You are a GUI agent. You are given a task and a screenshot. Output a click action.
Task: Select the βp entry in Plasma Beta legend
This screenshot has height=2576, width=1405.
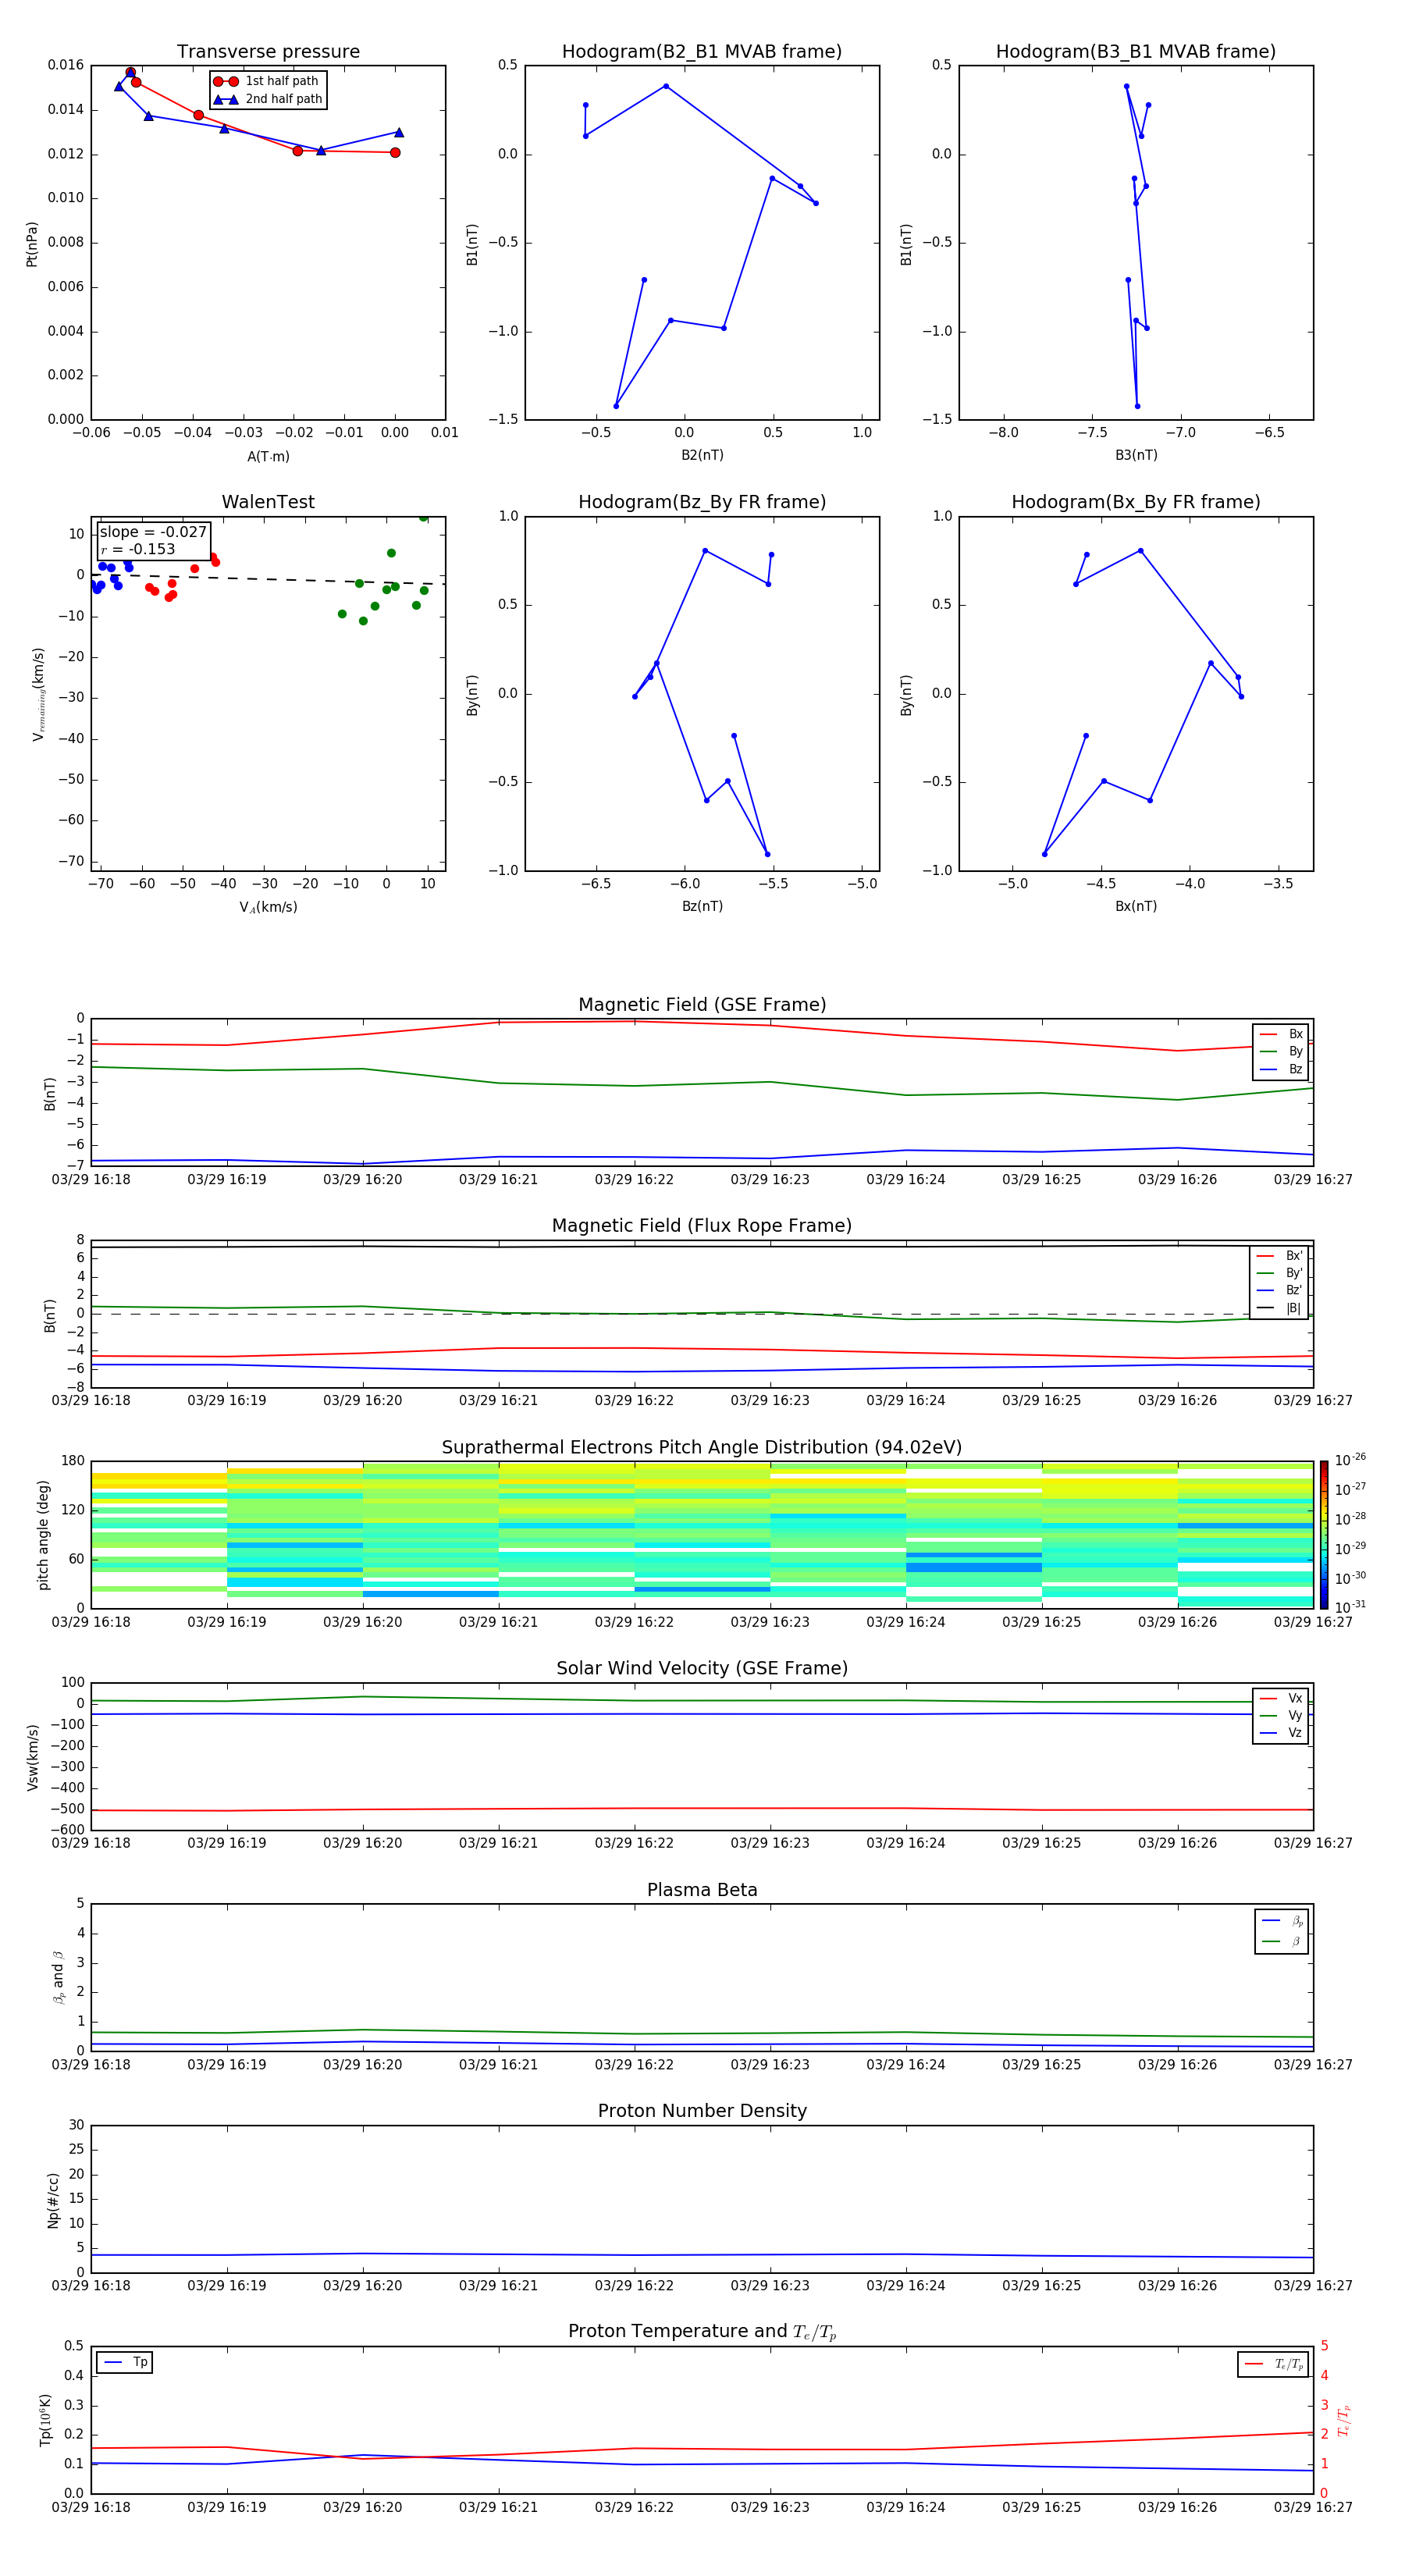pos(1282,1921)
